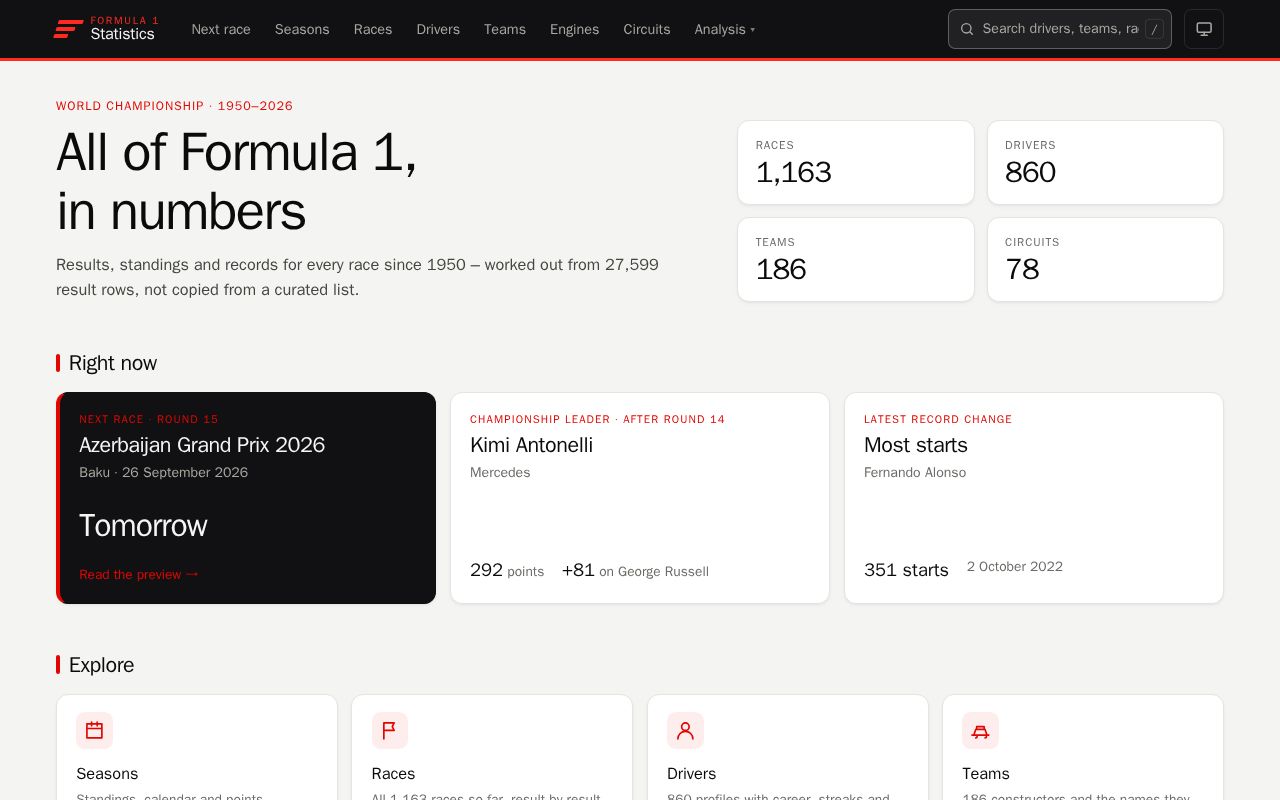Open the Seasons nav item
The width and height of the screenshot is (1280, 800).
302,29
